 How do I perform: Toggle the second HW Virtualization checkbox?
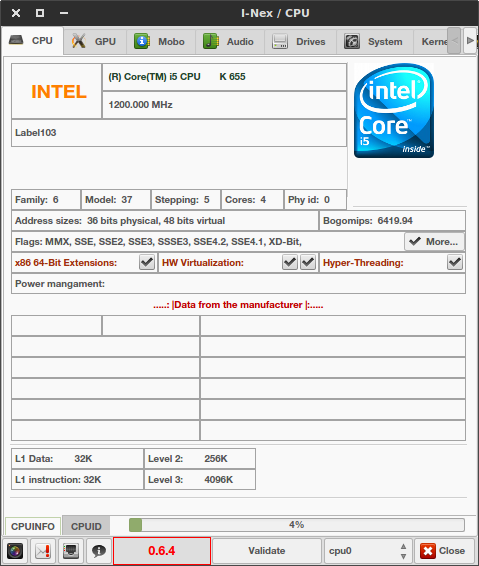[308, 262]
